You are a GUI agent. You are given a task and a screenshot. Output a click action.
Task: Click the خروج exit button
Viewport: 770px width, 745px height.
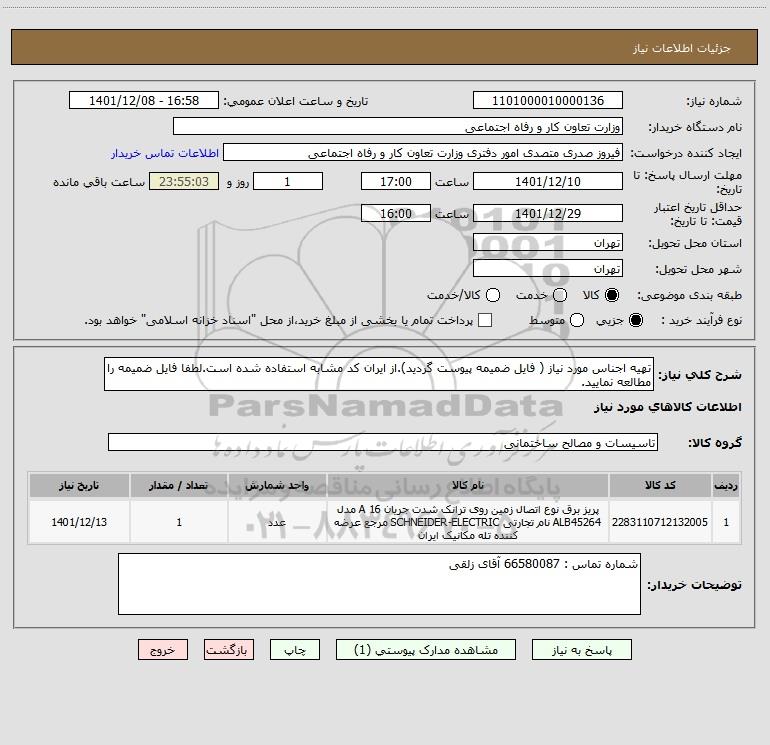163,650
